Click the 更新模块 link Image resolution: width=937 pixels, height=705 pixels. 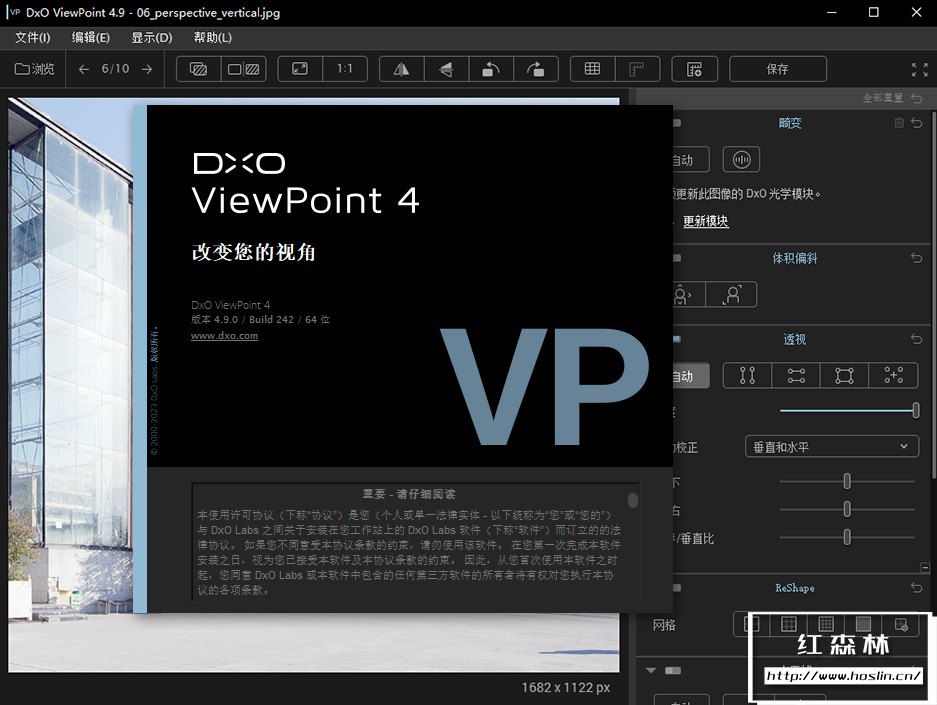click(706, 221)
